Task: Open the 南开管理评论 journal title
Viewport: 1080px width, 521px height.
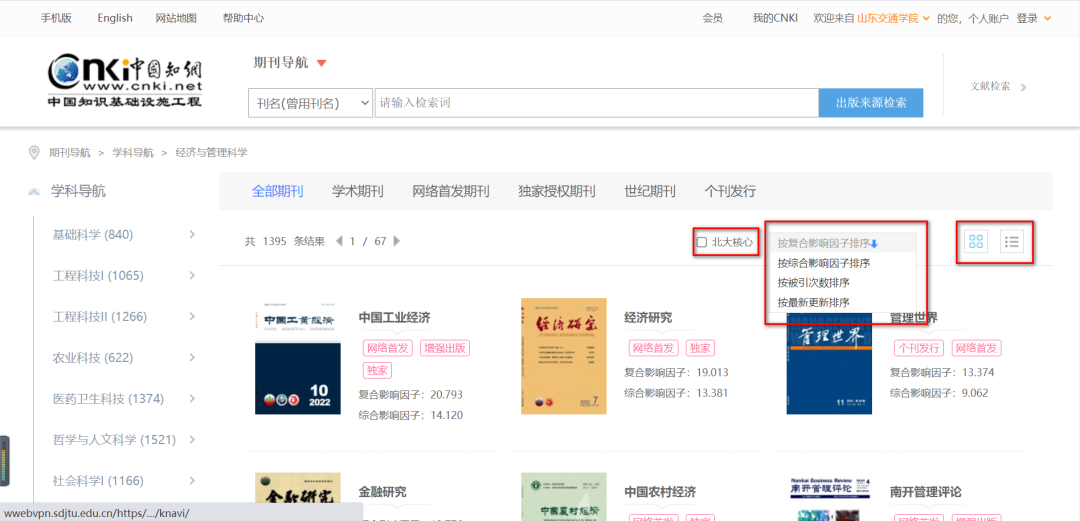Action: click(926, 492)
